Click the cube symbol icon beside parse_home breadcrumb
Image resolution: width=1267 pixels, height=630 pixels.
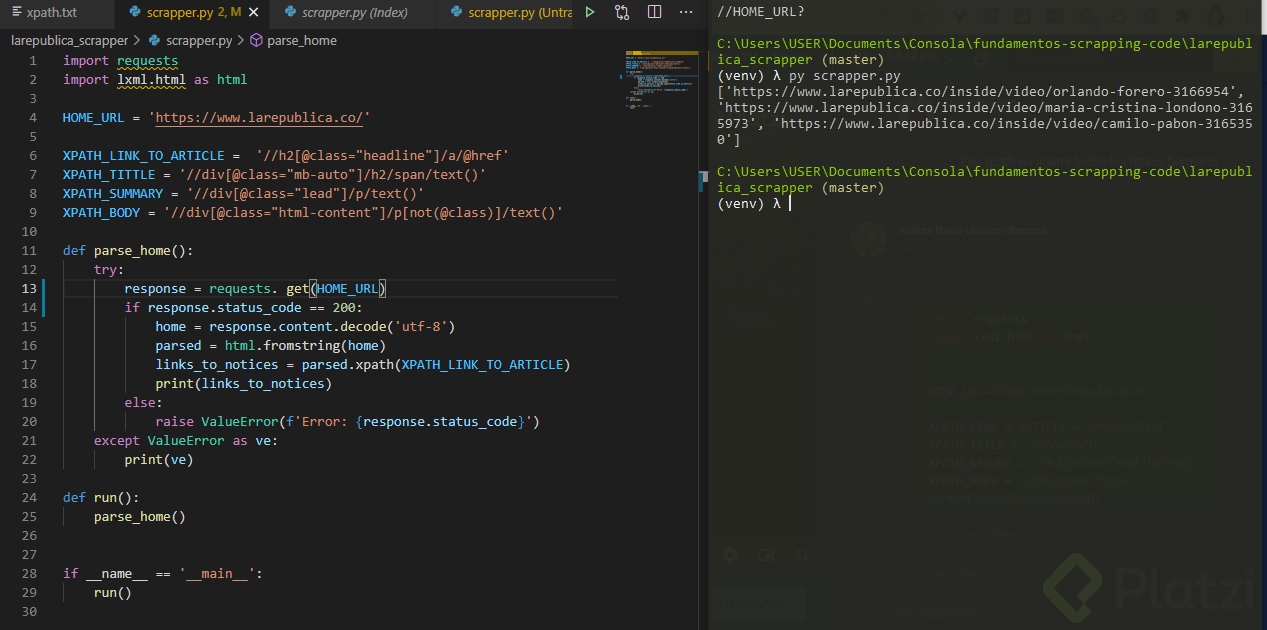[x=256, y=41]
